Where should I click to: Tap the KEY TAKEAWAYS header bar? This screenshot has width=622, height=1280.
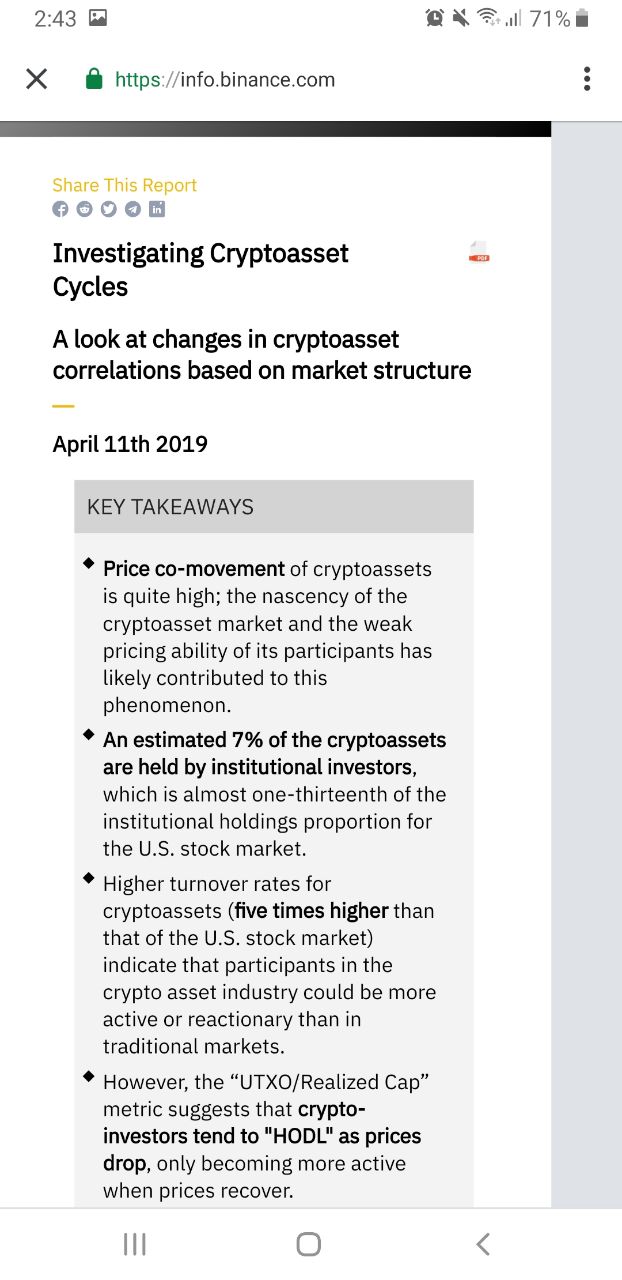pos(274,506)
